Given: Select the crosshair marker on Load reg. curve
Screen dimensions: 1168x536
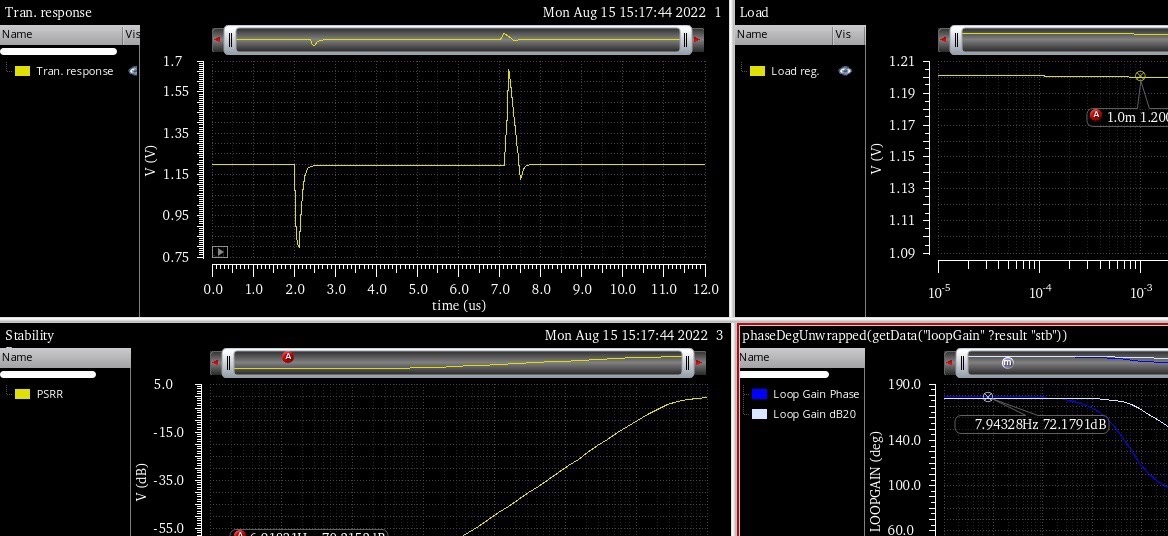Looking at the screenshot, I should [1140, 76].
